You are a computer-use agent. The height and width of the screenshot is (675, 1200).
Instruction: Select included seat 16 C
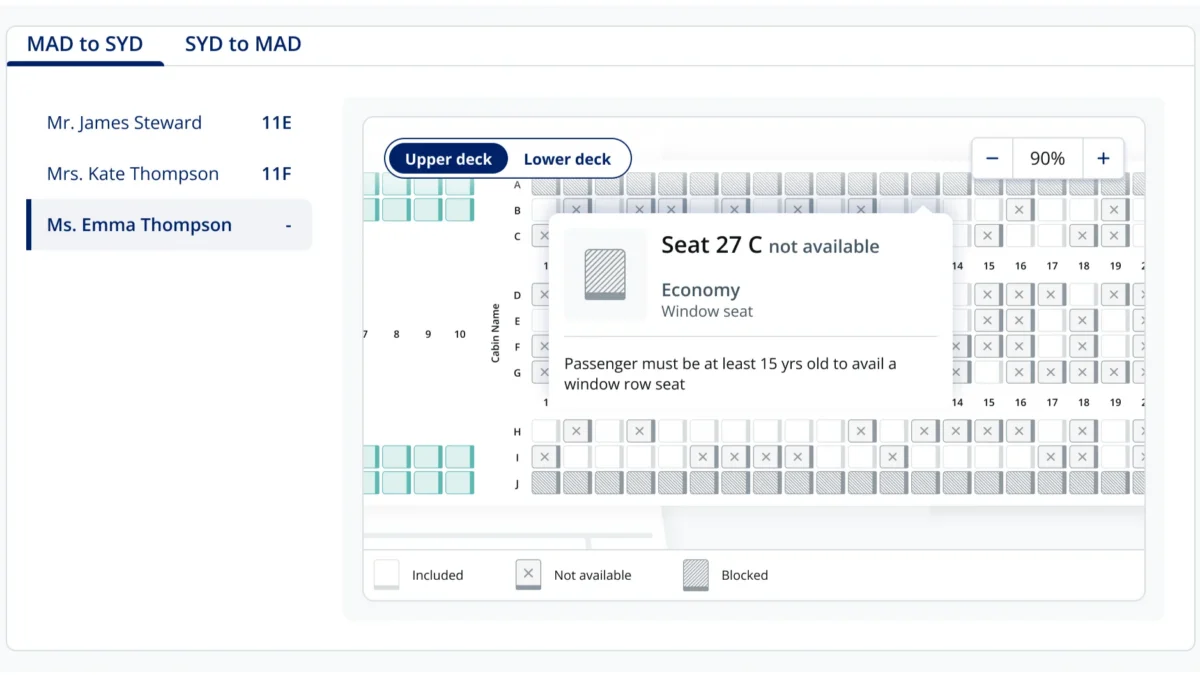[1019, 236]
